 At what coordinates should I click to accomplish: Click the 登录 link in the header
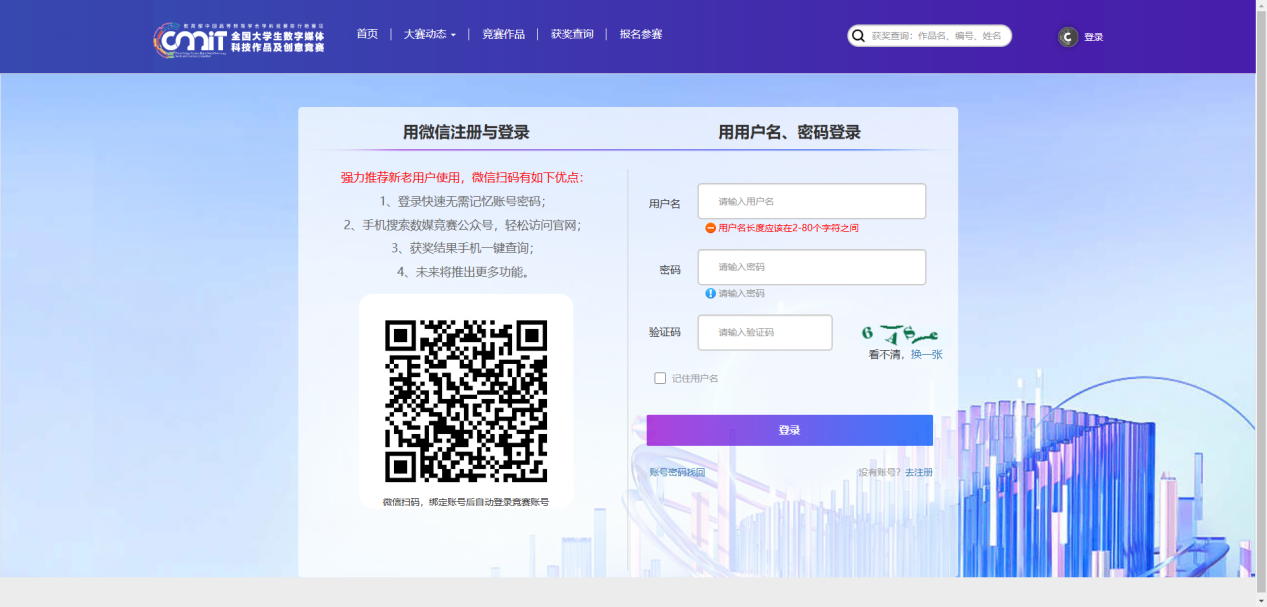point(1094,37)
